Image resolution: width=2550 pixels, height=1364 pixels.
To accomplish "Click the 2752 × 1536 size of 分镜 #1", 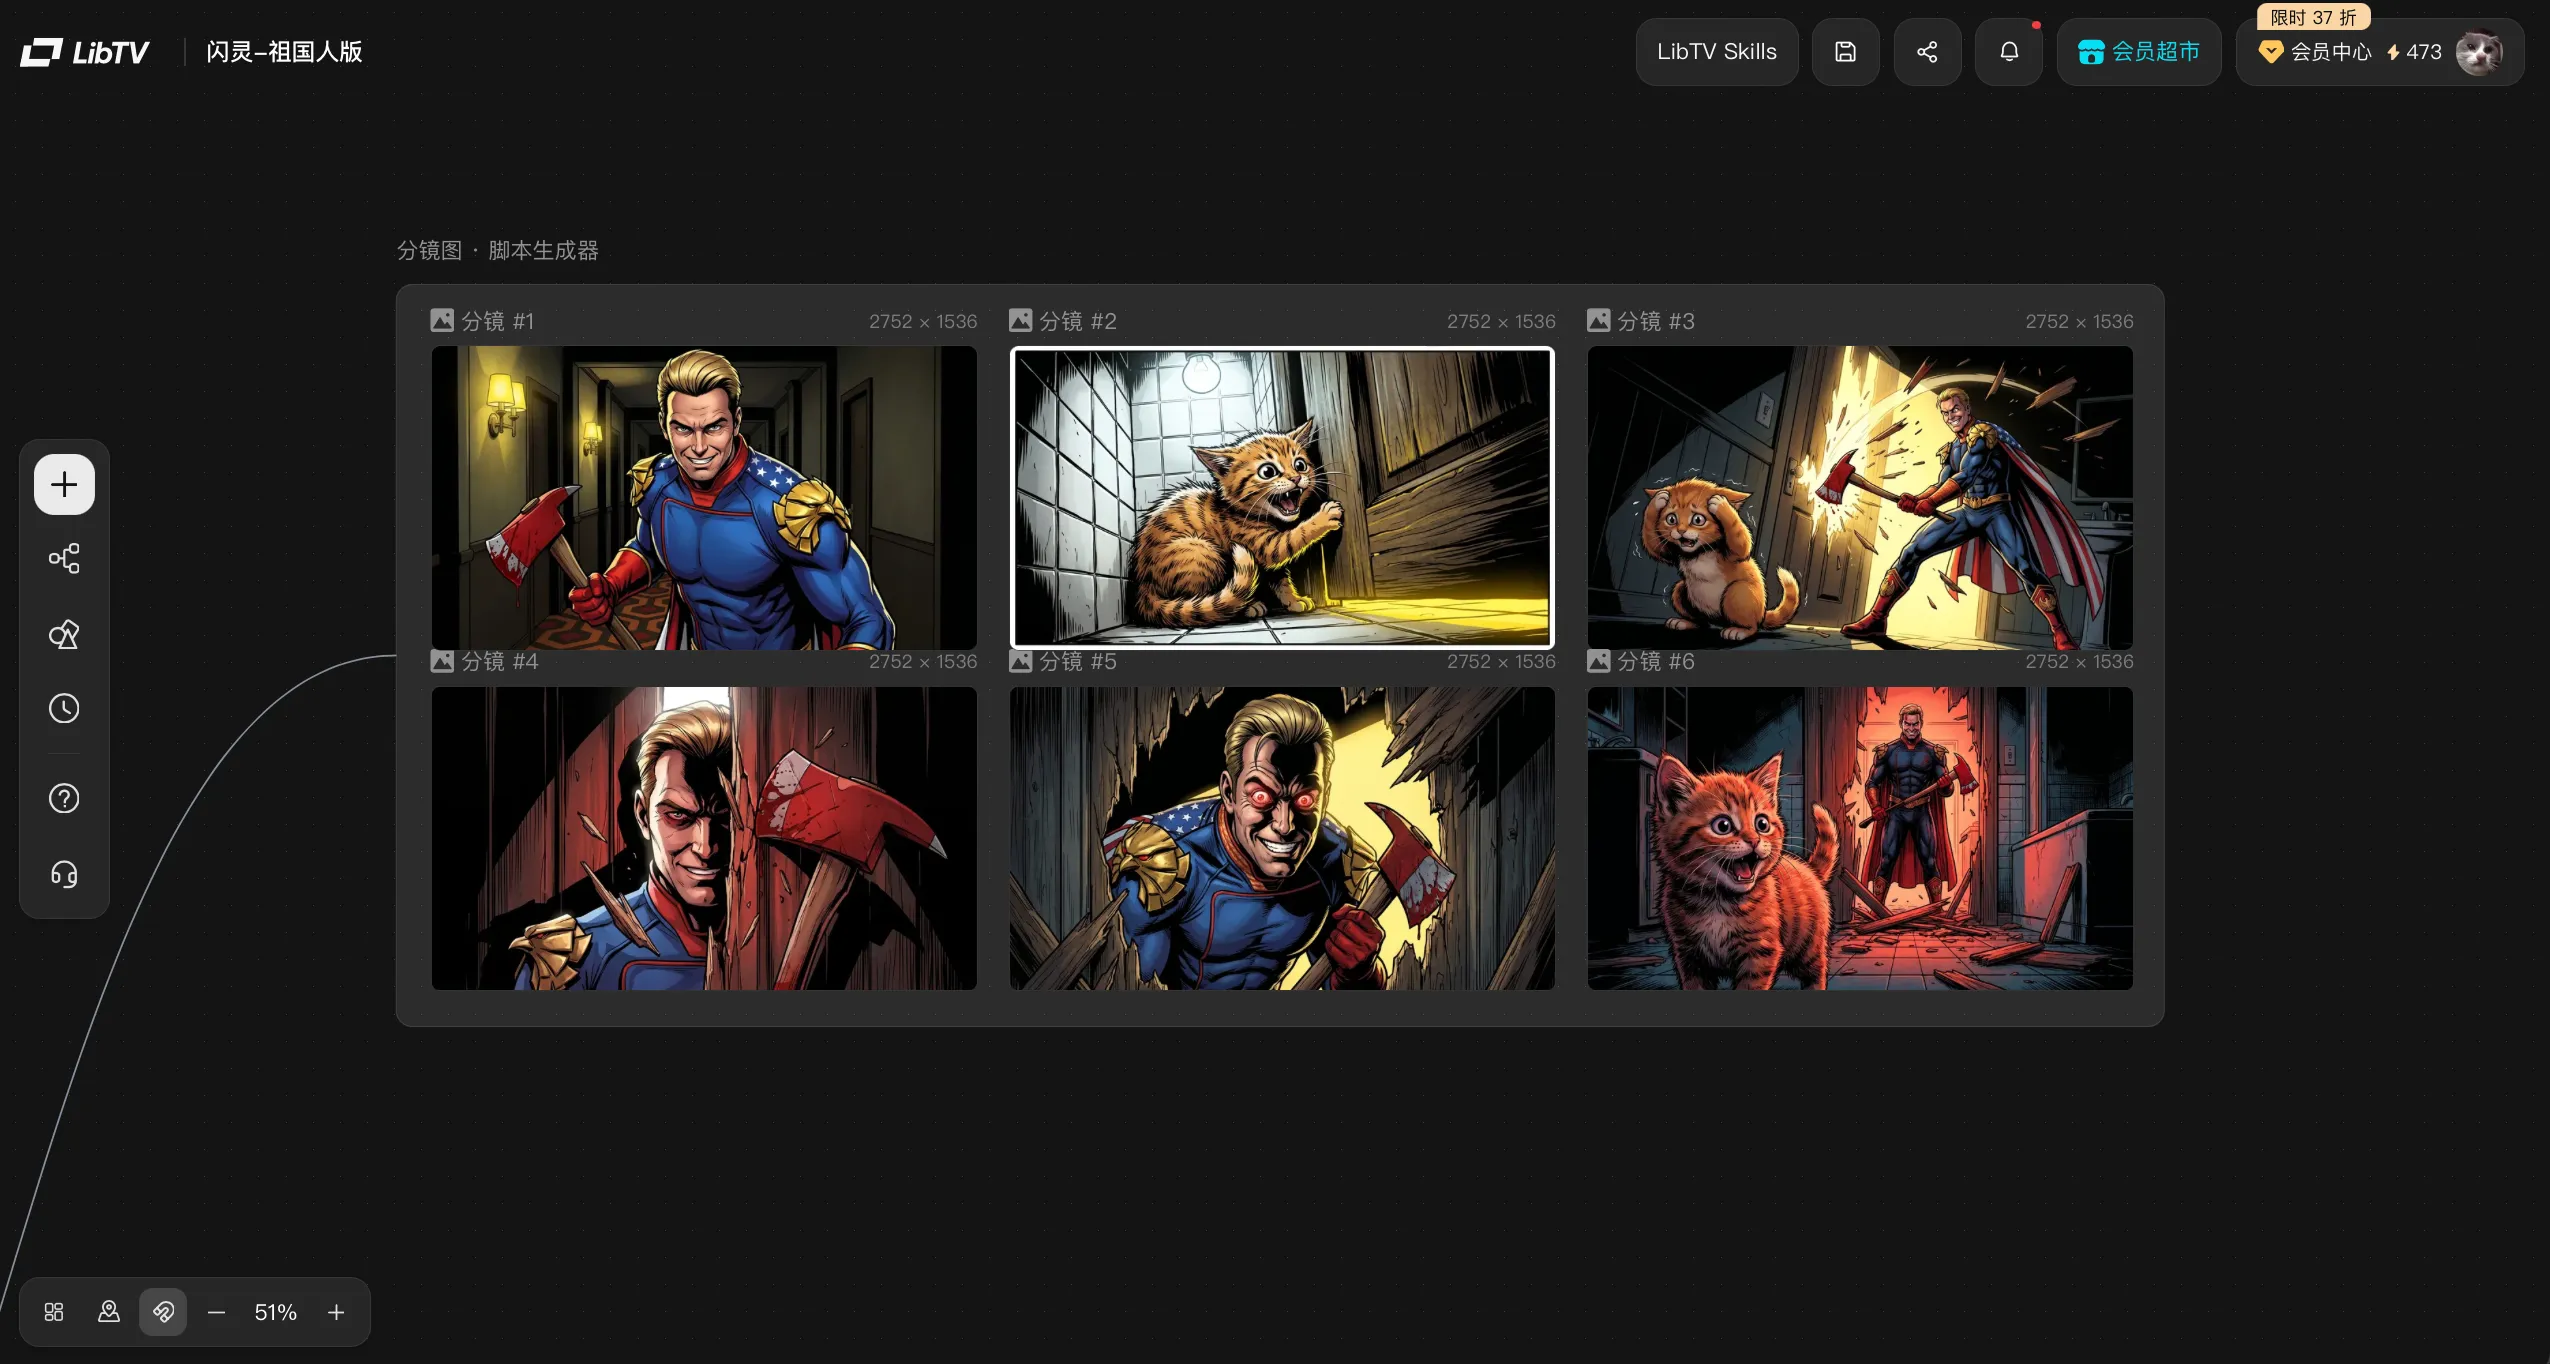I will (923, 321).
